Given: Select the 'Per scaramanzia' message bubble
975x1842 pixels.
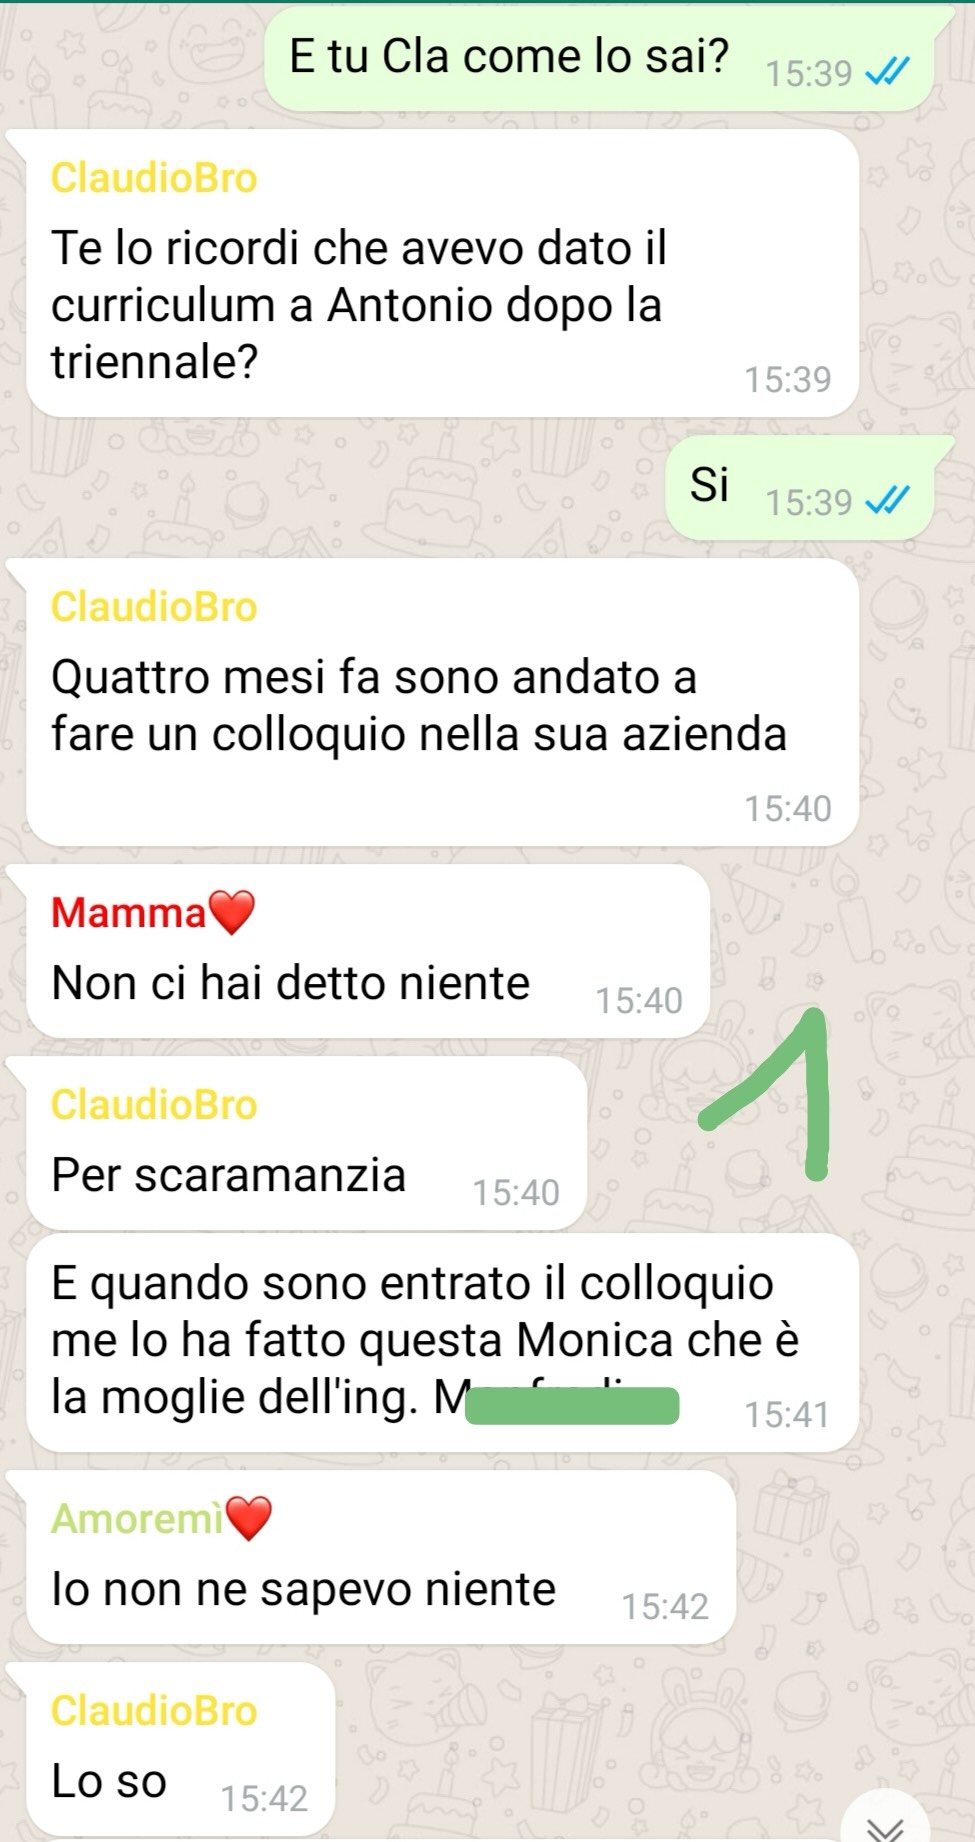Looking at the screenshot, I should [306, 1144].
